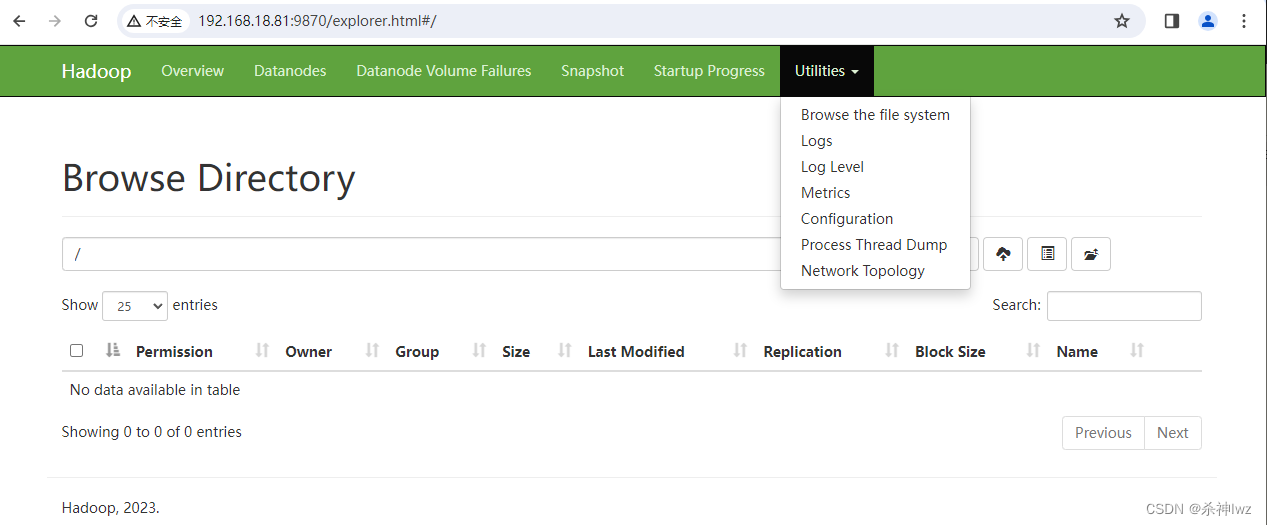Open the browser three-dot menu
This screenshot has width=1267, height=525.
click(x=1244, y=21)
